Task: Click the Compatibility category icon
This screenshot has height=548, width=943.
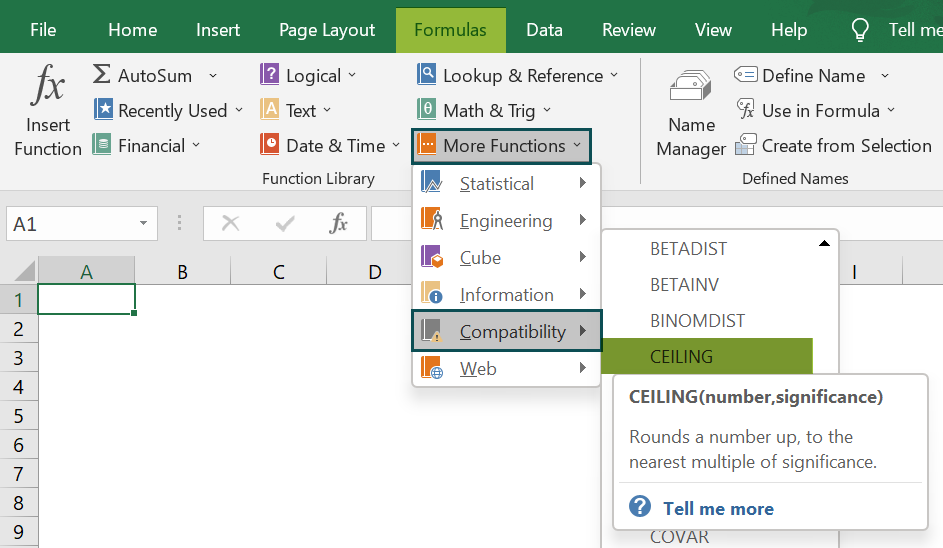Action: [x=432, y=331]
